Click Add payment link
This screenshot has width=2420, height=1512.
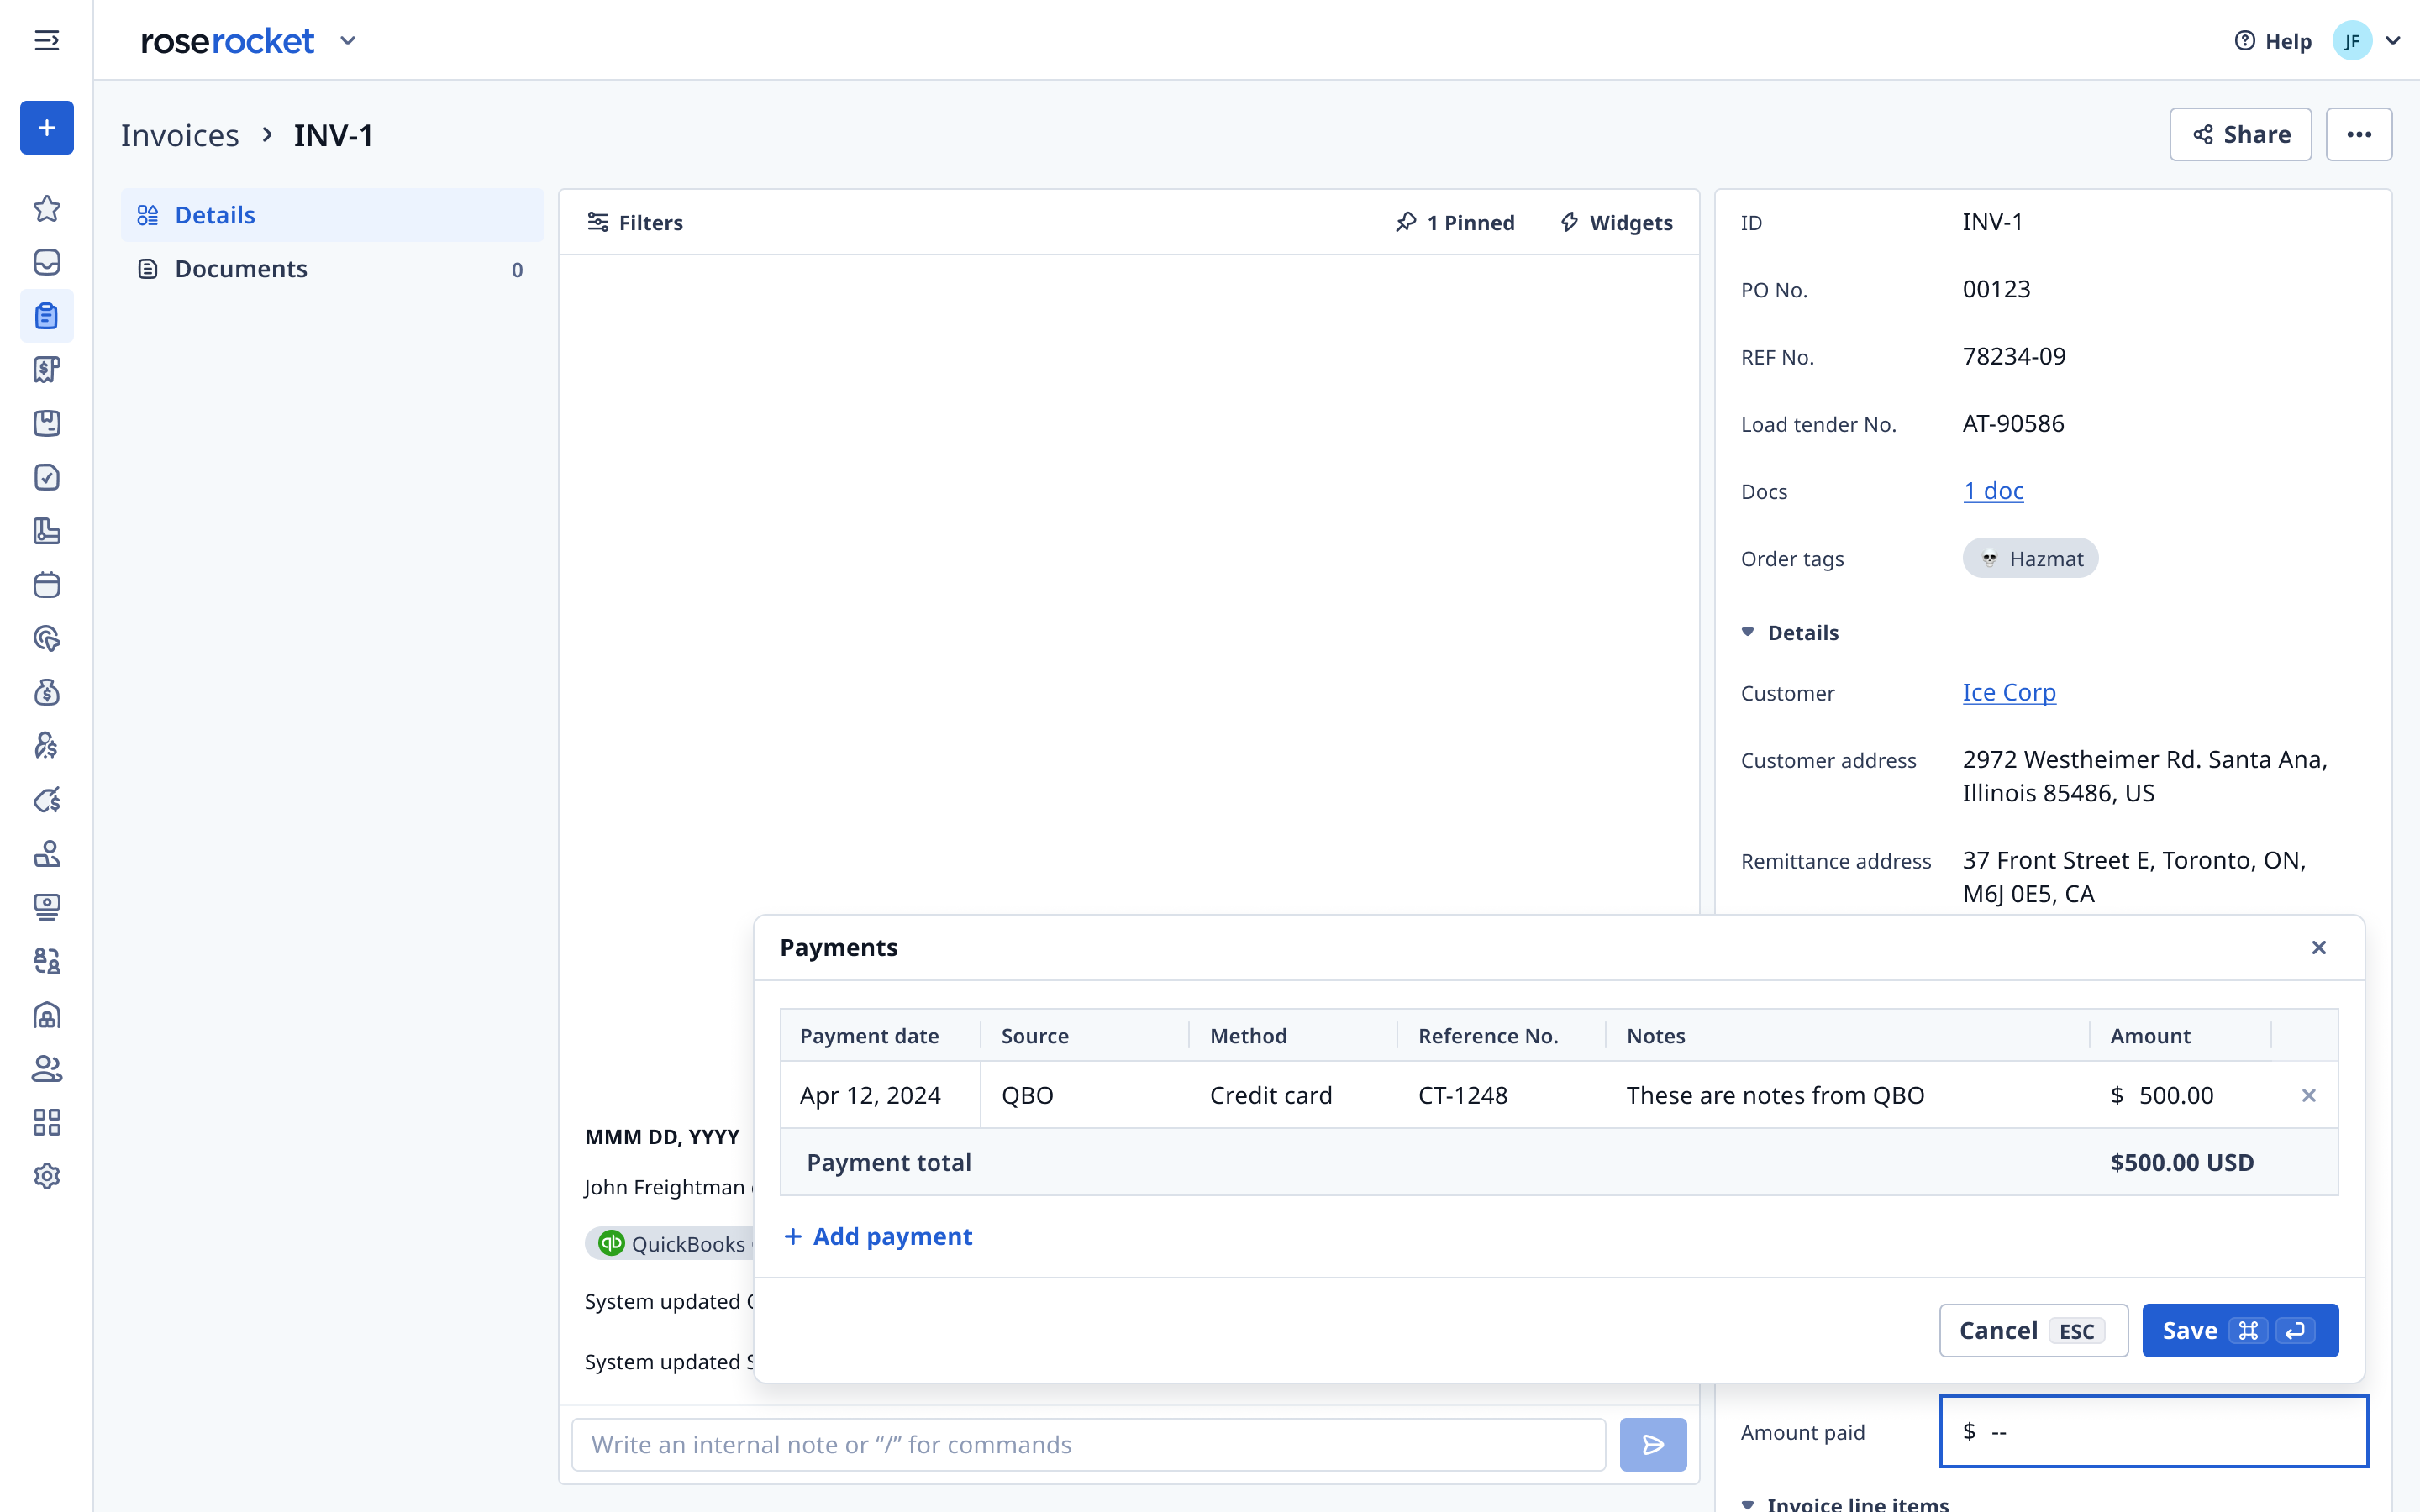click(x=878, y=1236)
